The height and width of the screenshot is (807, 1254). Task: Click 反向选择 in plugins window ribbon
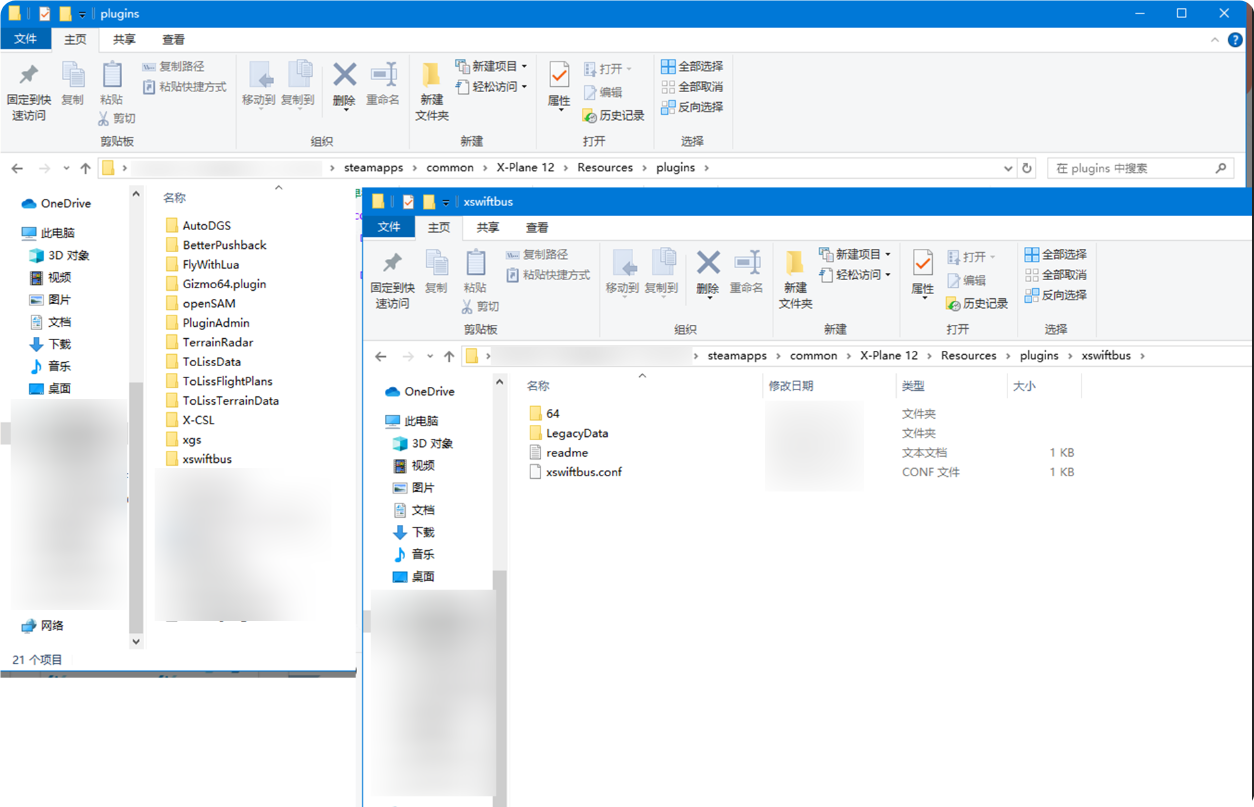[x=692, y=107]
